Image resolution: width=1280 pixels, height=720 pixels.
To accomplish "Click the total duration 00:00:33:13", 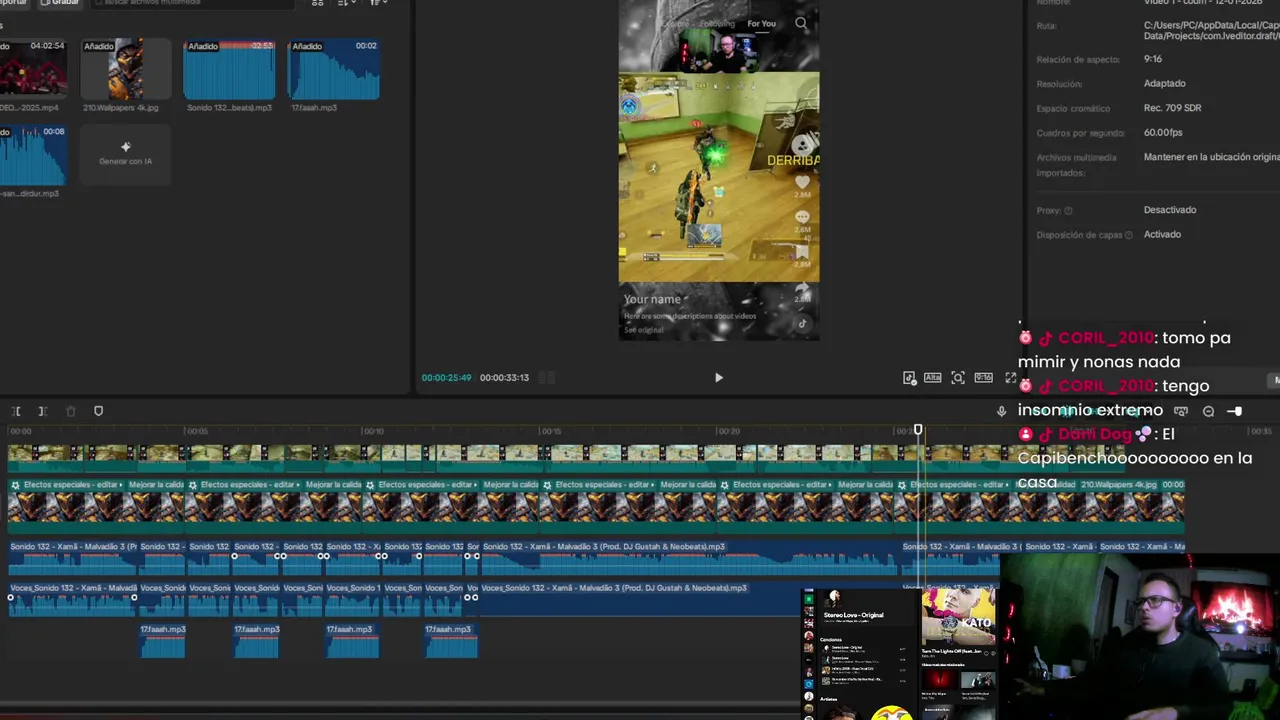I will (x=504, y=378).
